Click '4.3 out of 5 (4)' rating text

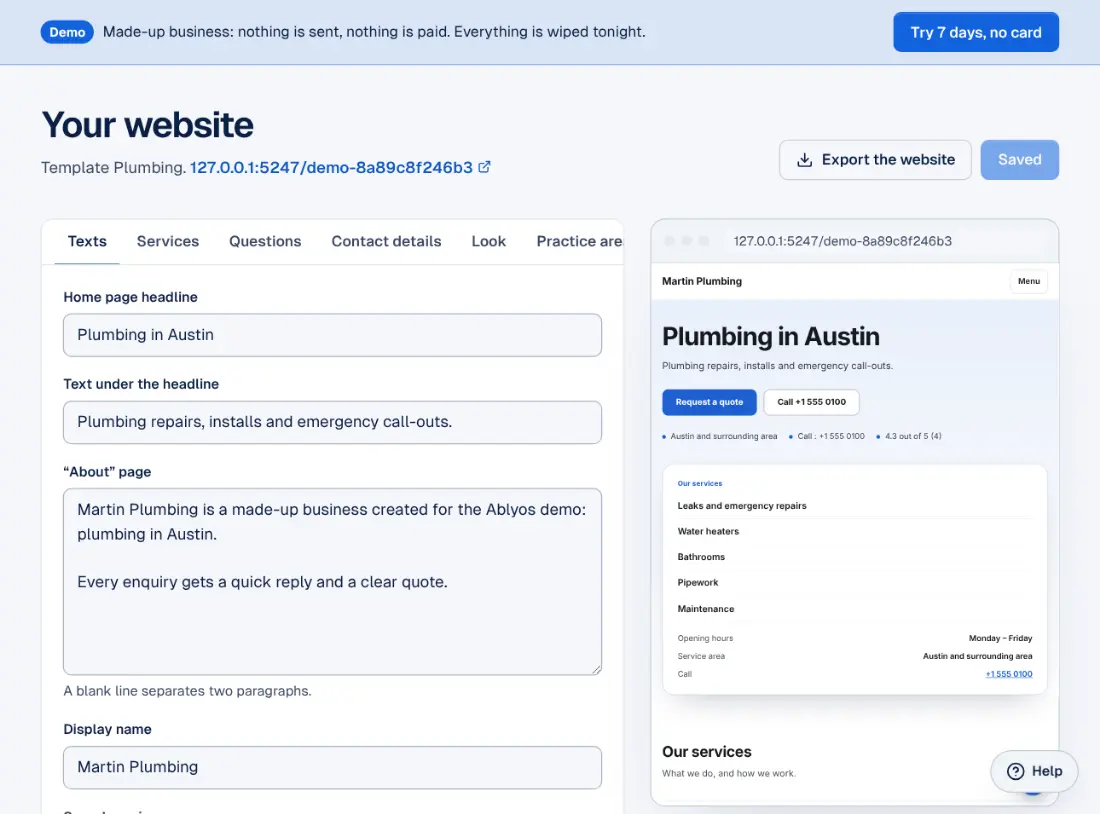pos(913,436)
